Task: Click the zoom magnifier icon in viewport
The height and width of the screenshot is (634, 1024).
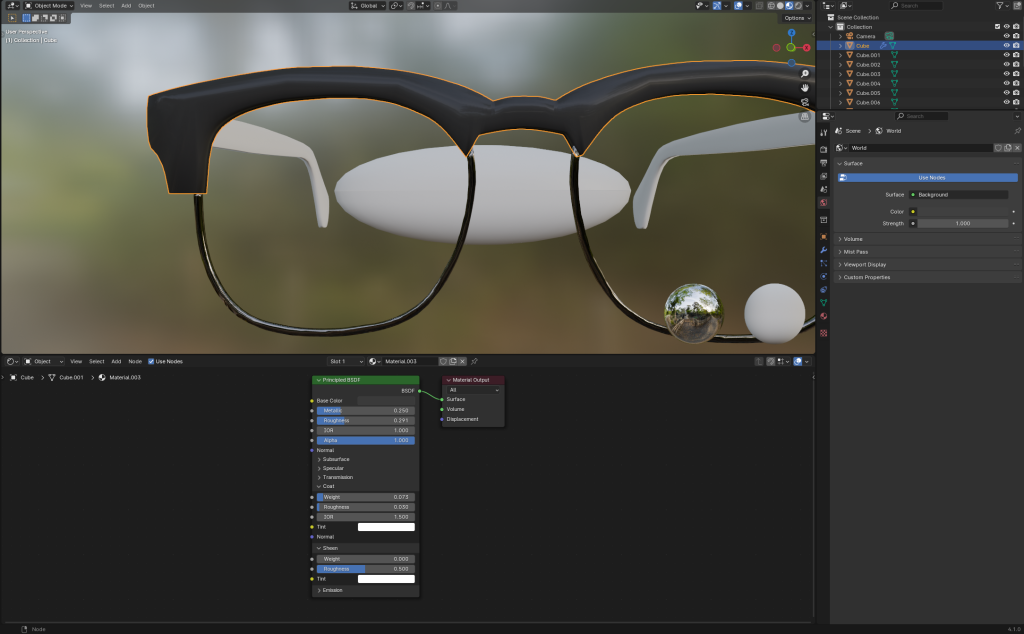Action: click(x=805, y=74)
